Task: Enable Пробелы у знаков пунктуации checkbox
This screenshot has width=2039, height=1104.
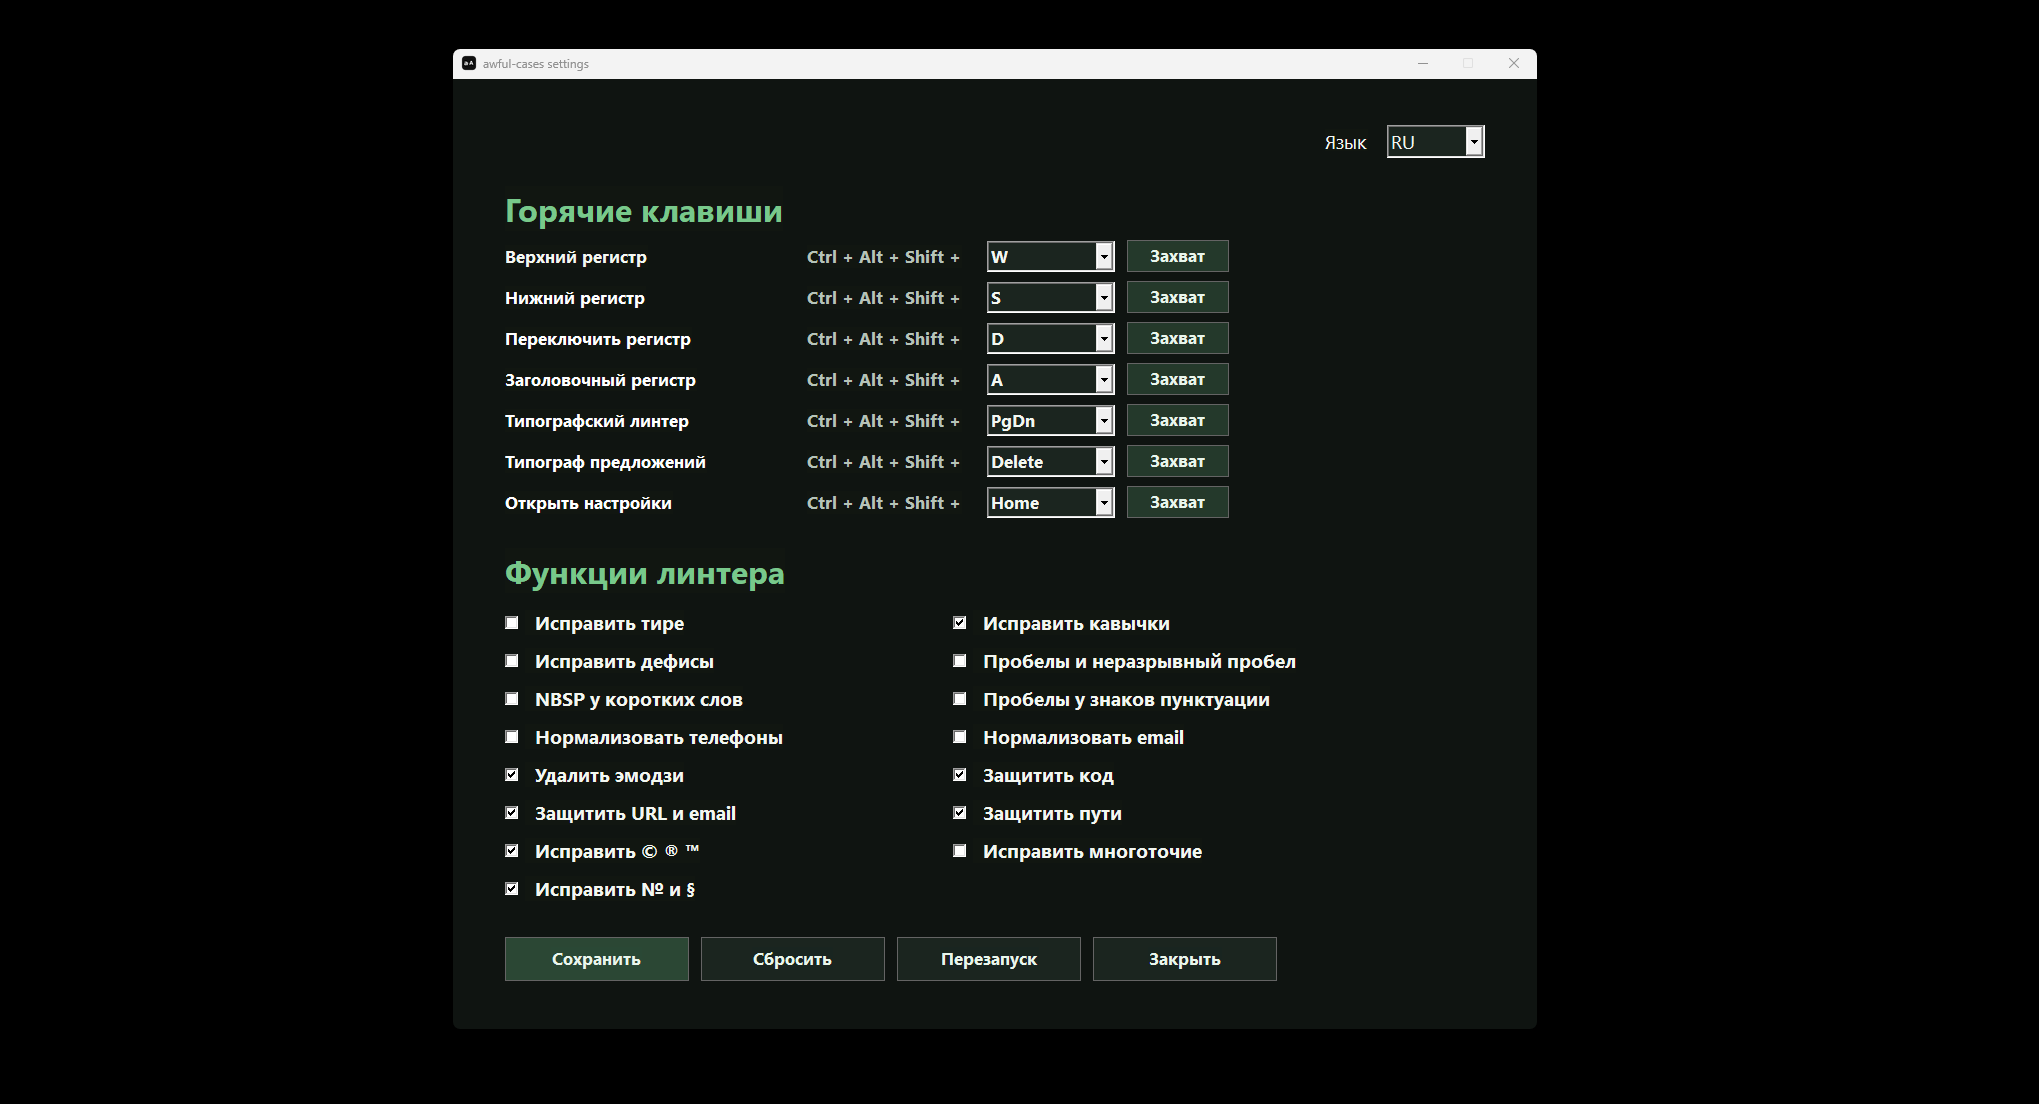Action: 960,699
